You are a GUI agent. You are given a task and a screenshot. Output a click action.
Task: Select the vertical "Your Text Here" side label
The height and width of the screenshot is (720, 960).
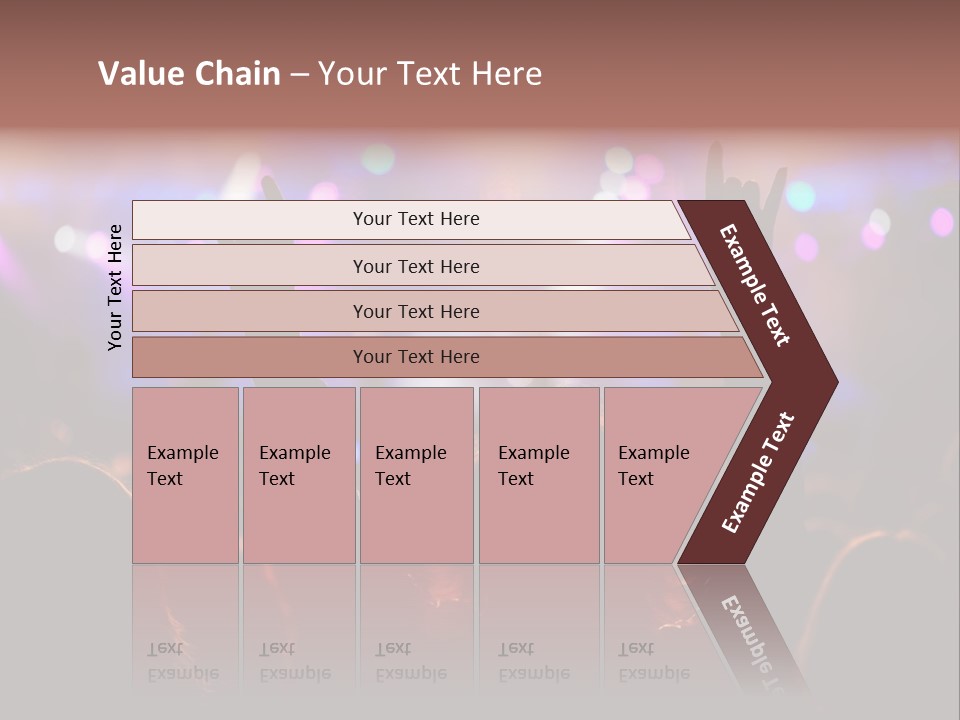[x=115, y=287]
